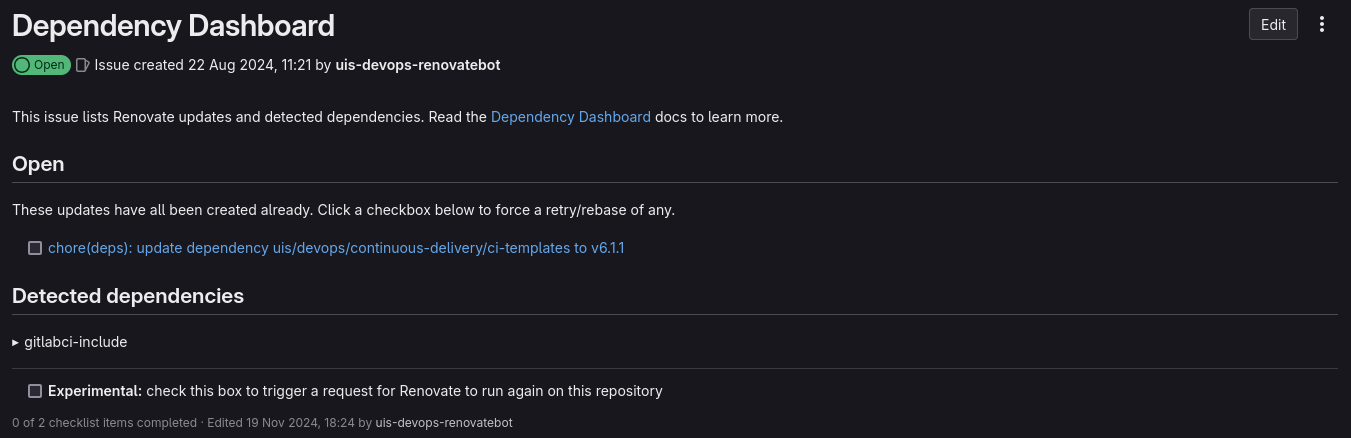Click the green Open status badge
Viewport: 1351px width, 438px height.
click(41, 65)
